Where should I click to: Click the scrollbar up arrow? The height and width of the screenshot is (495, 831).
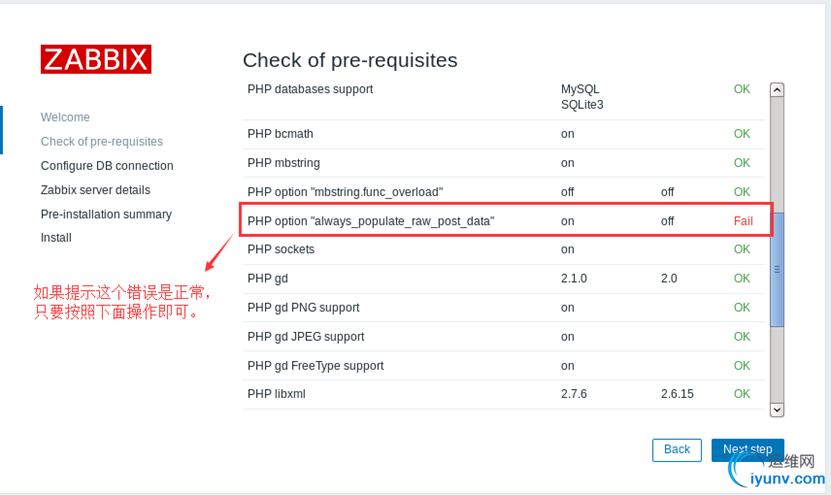(777, 89)
